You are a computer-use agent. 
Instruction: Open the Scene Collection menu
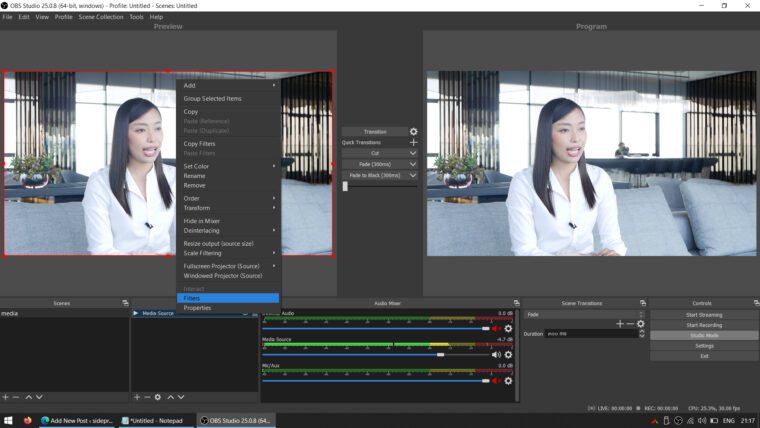pos(101,17)
